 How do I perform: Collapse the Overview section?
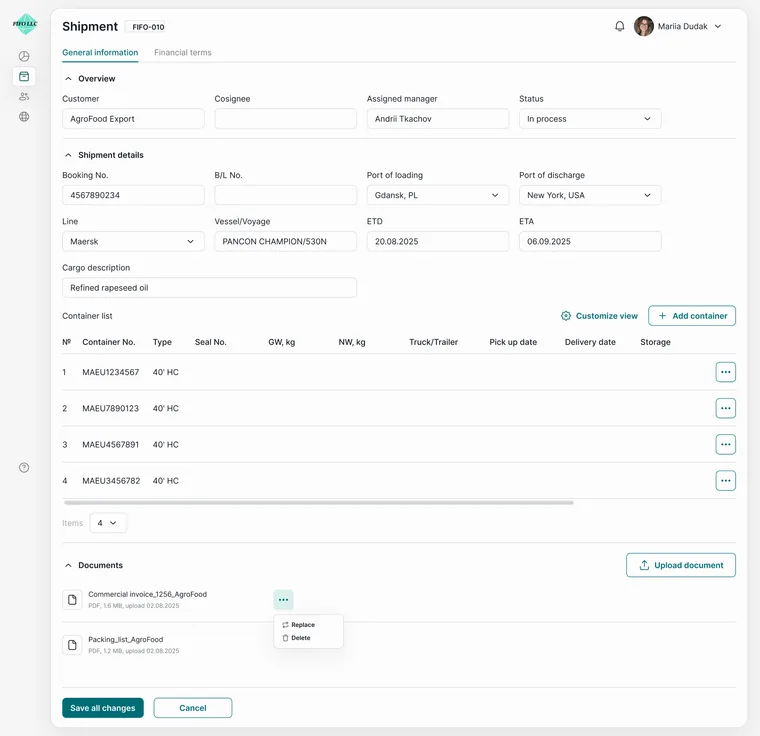(68, 79)
